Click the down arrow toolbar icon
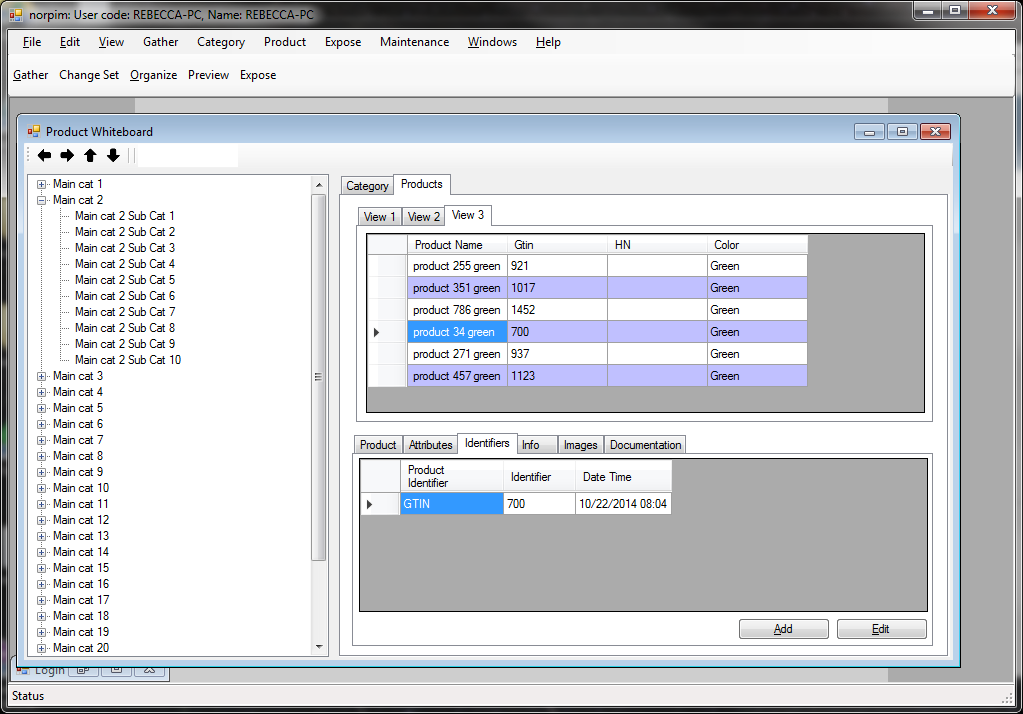1023x714 pixels. tap(113, 155)
